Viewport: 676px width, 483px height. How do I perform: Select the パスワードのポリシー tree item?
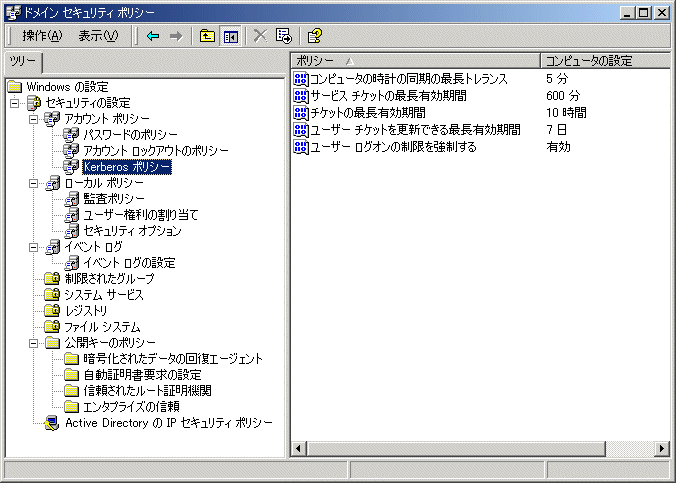click(x=130, y=135)
